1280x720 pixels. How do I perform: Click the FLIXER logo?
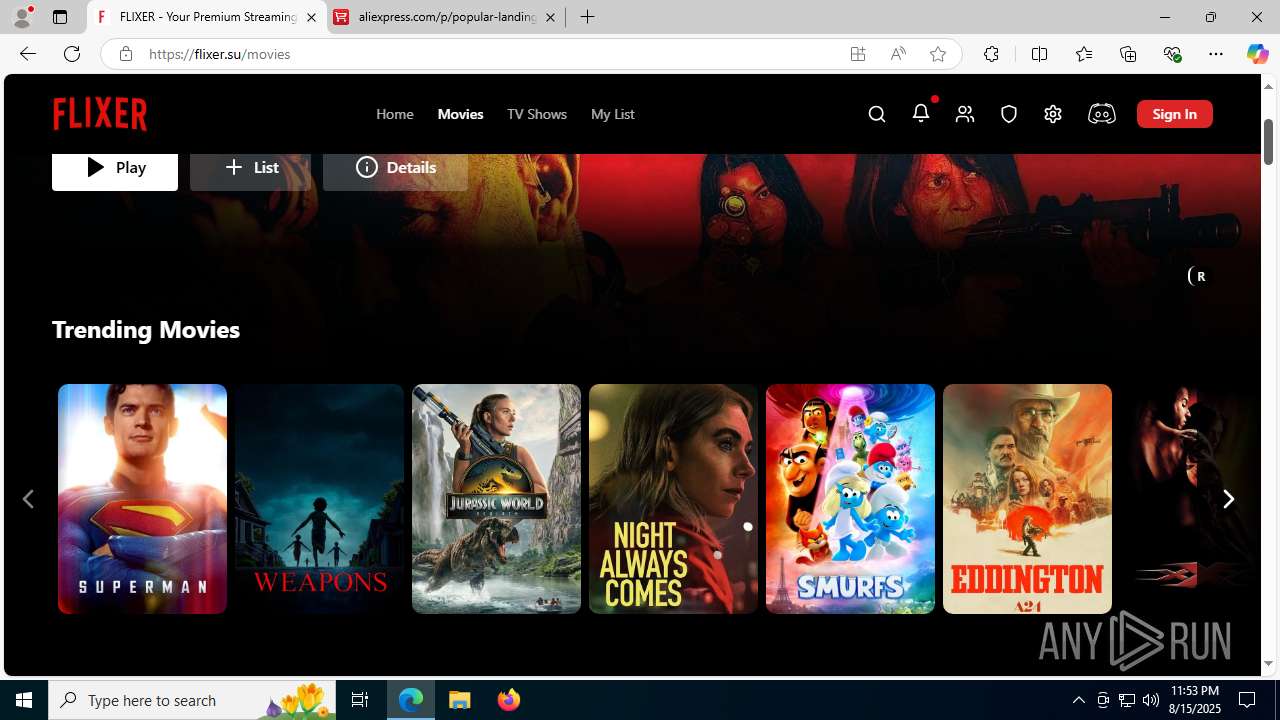pyautogui.click(x=100, y=114)
